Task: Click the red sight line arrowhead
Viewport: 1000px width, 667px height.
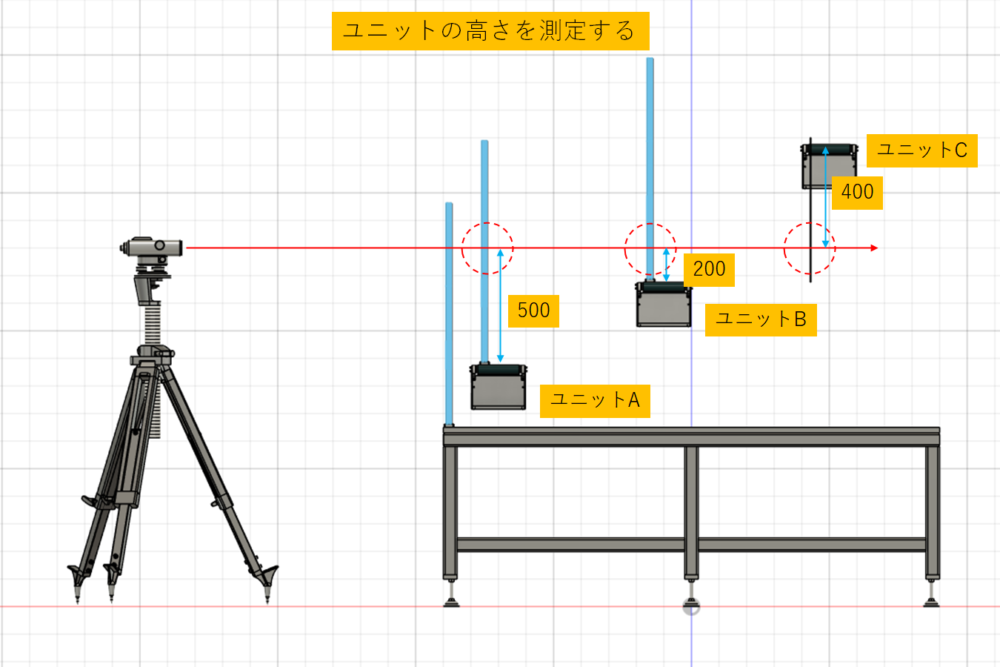Action: (873, 247)
